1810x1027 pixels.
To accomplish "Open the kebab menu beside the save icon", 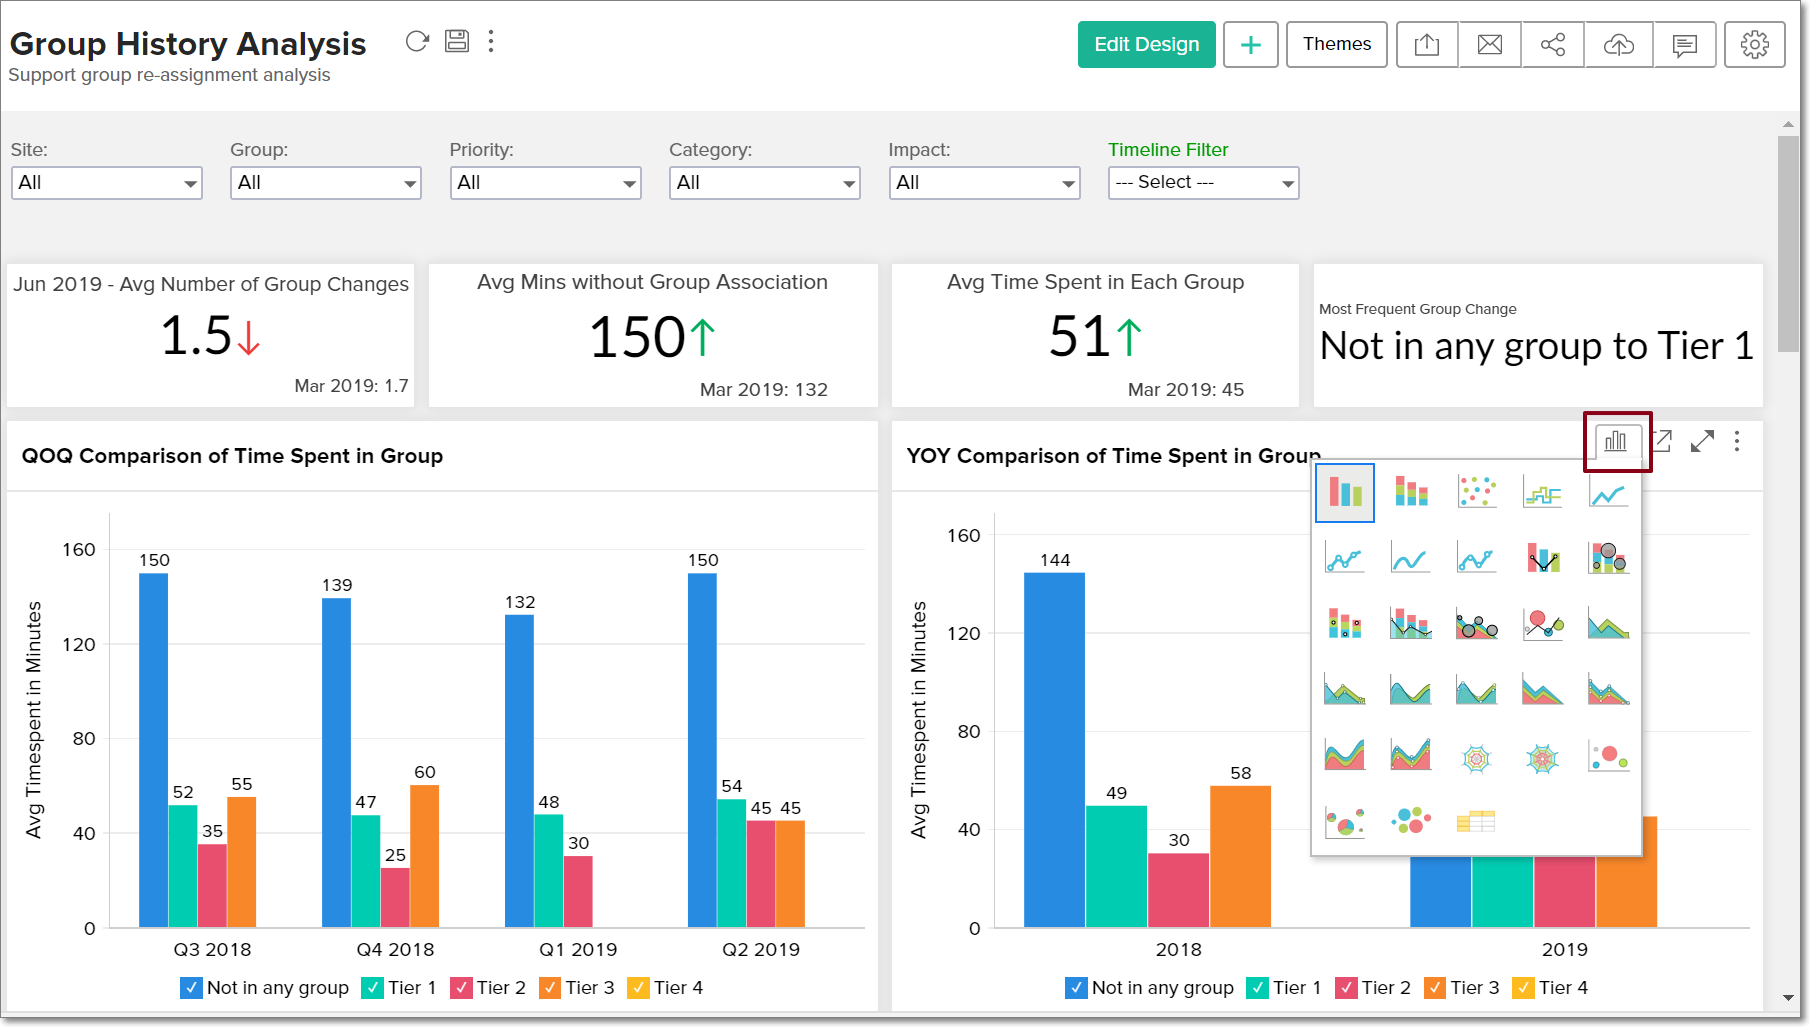I will point(491,41).
